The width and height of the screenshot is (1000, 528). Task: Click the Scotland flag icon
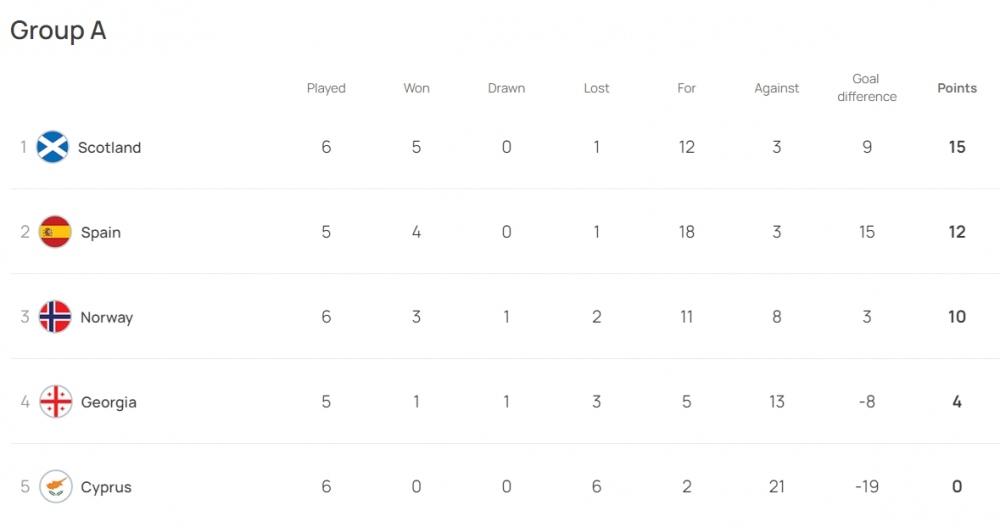point(53,147)
